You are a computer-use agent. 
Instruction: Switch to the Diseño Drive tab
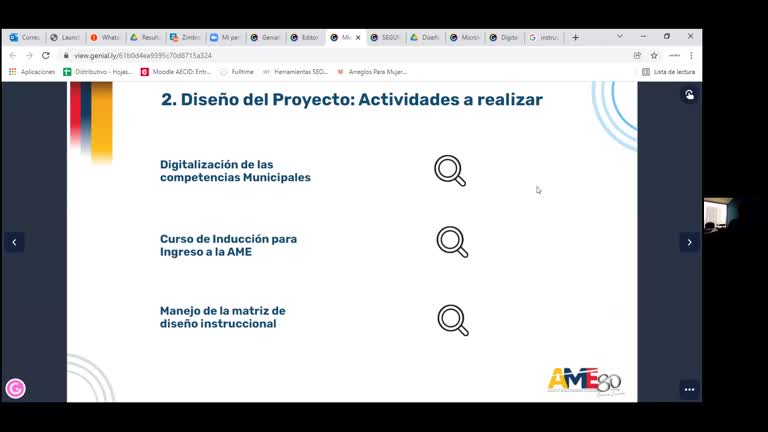click(x=425, y=37)
